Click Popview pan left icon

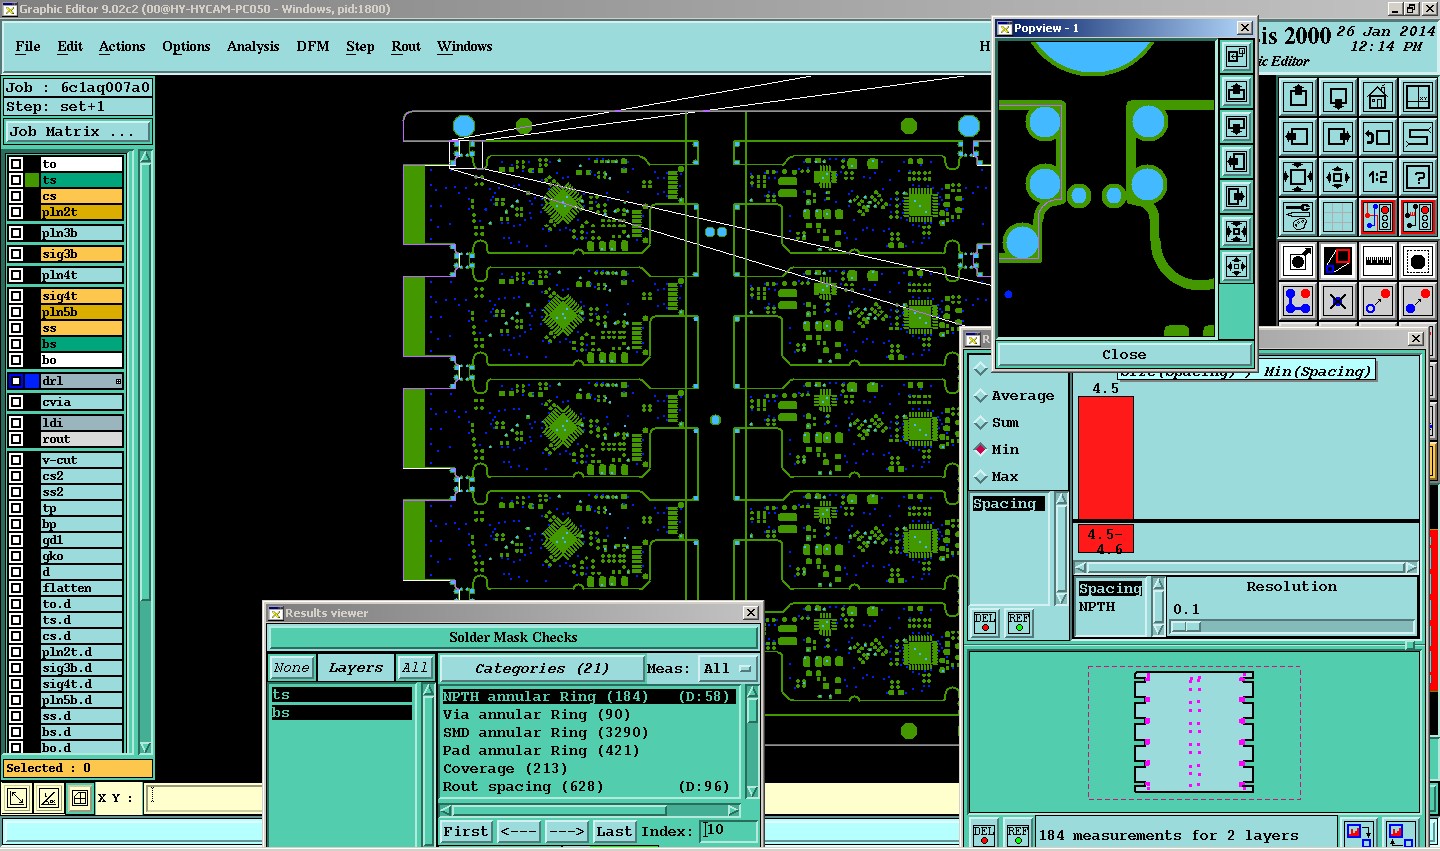(1237, 162)
